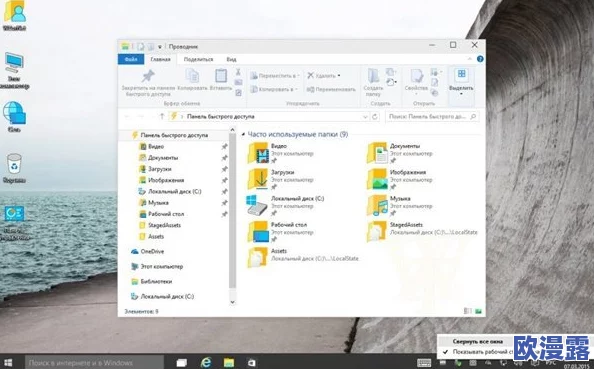Open the Удалить dropdown arrow
Screen dimensions: 594x369
339,76
